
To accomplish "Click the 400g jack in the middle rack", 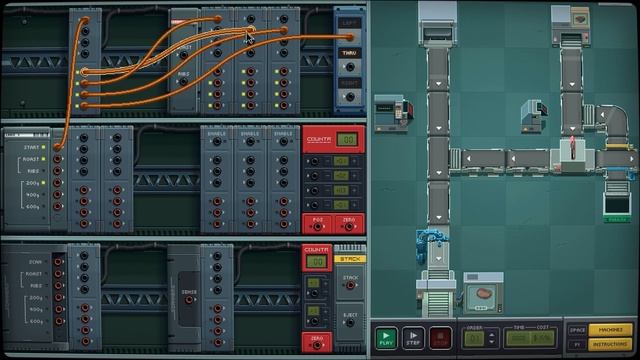I will click(58, 195).
